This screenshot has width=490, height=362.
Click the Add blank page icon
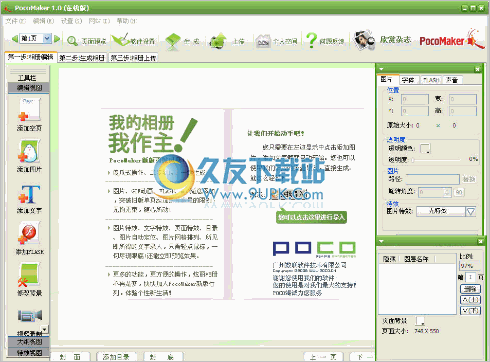[x=29, y=109]
